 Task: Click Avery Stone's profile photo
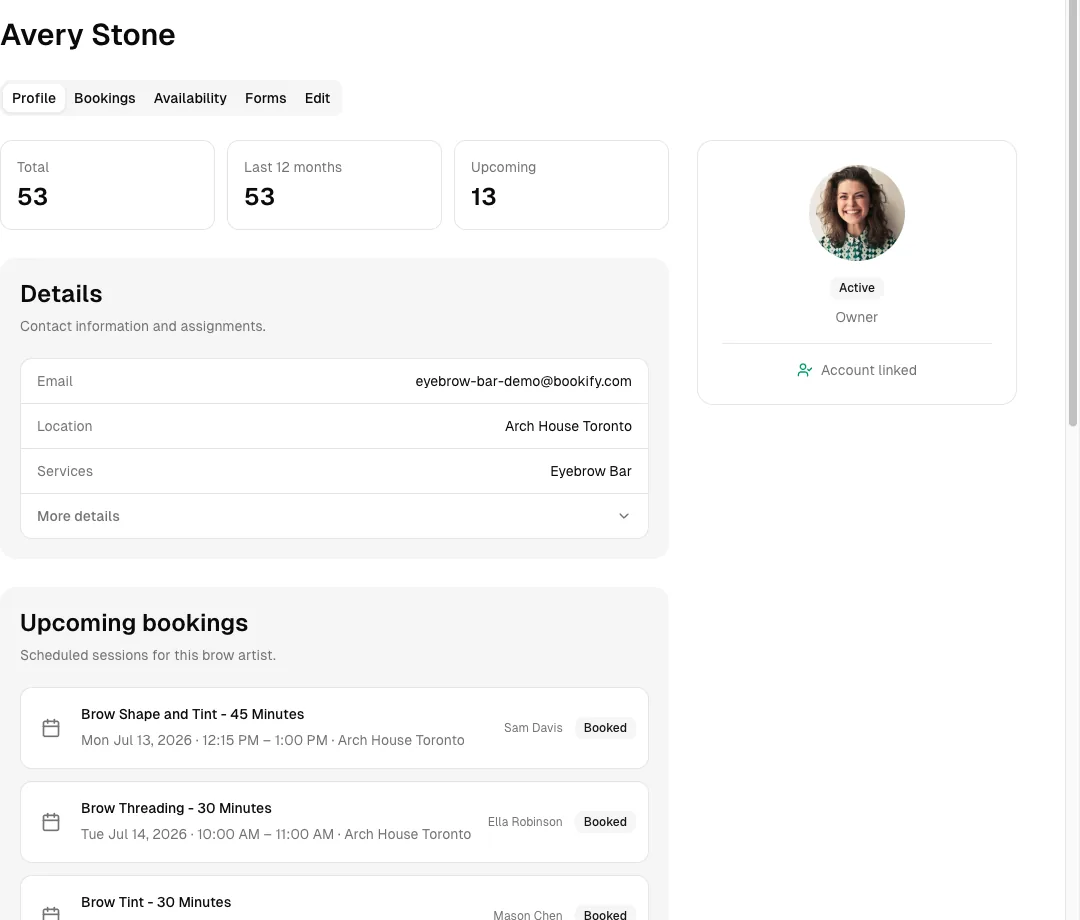click(856, 213)
